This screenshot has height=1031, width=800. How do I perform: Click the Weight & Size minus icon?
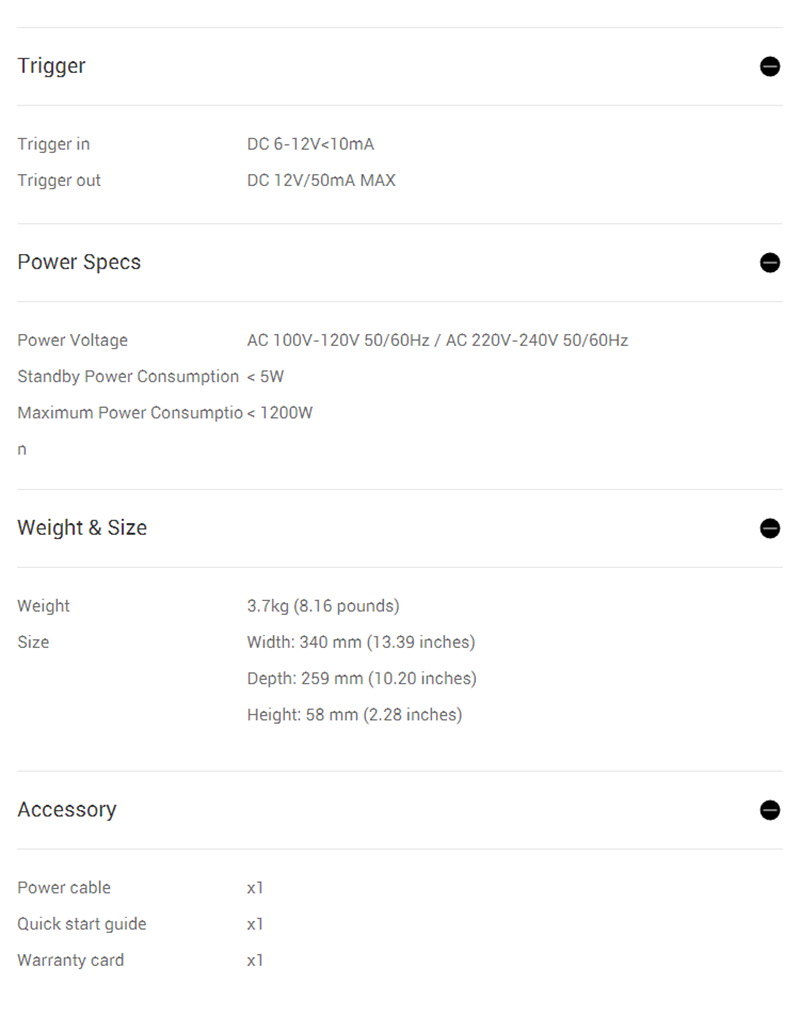[x=770, y=529]
